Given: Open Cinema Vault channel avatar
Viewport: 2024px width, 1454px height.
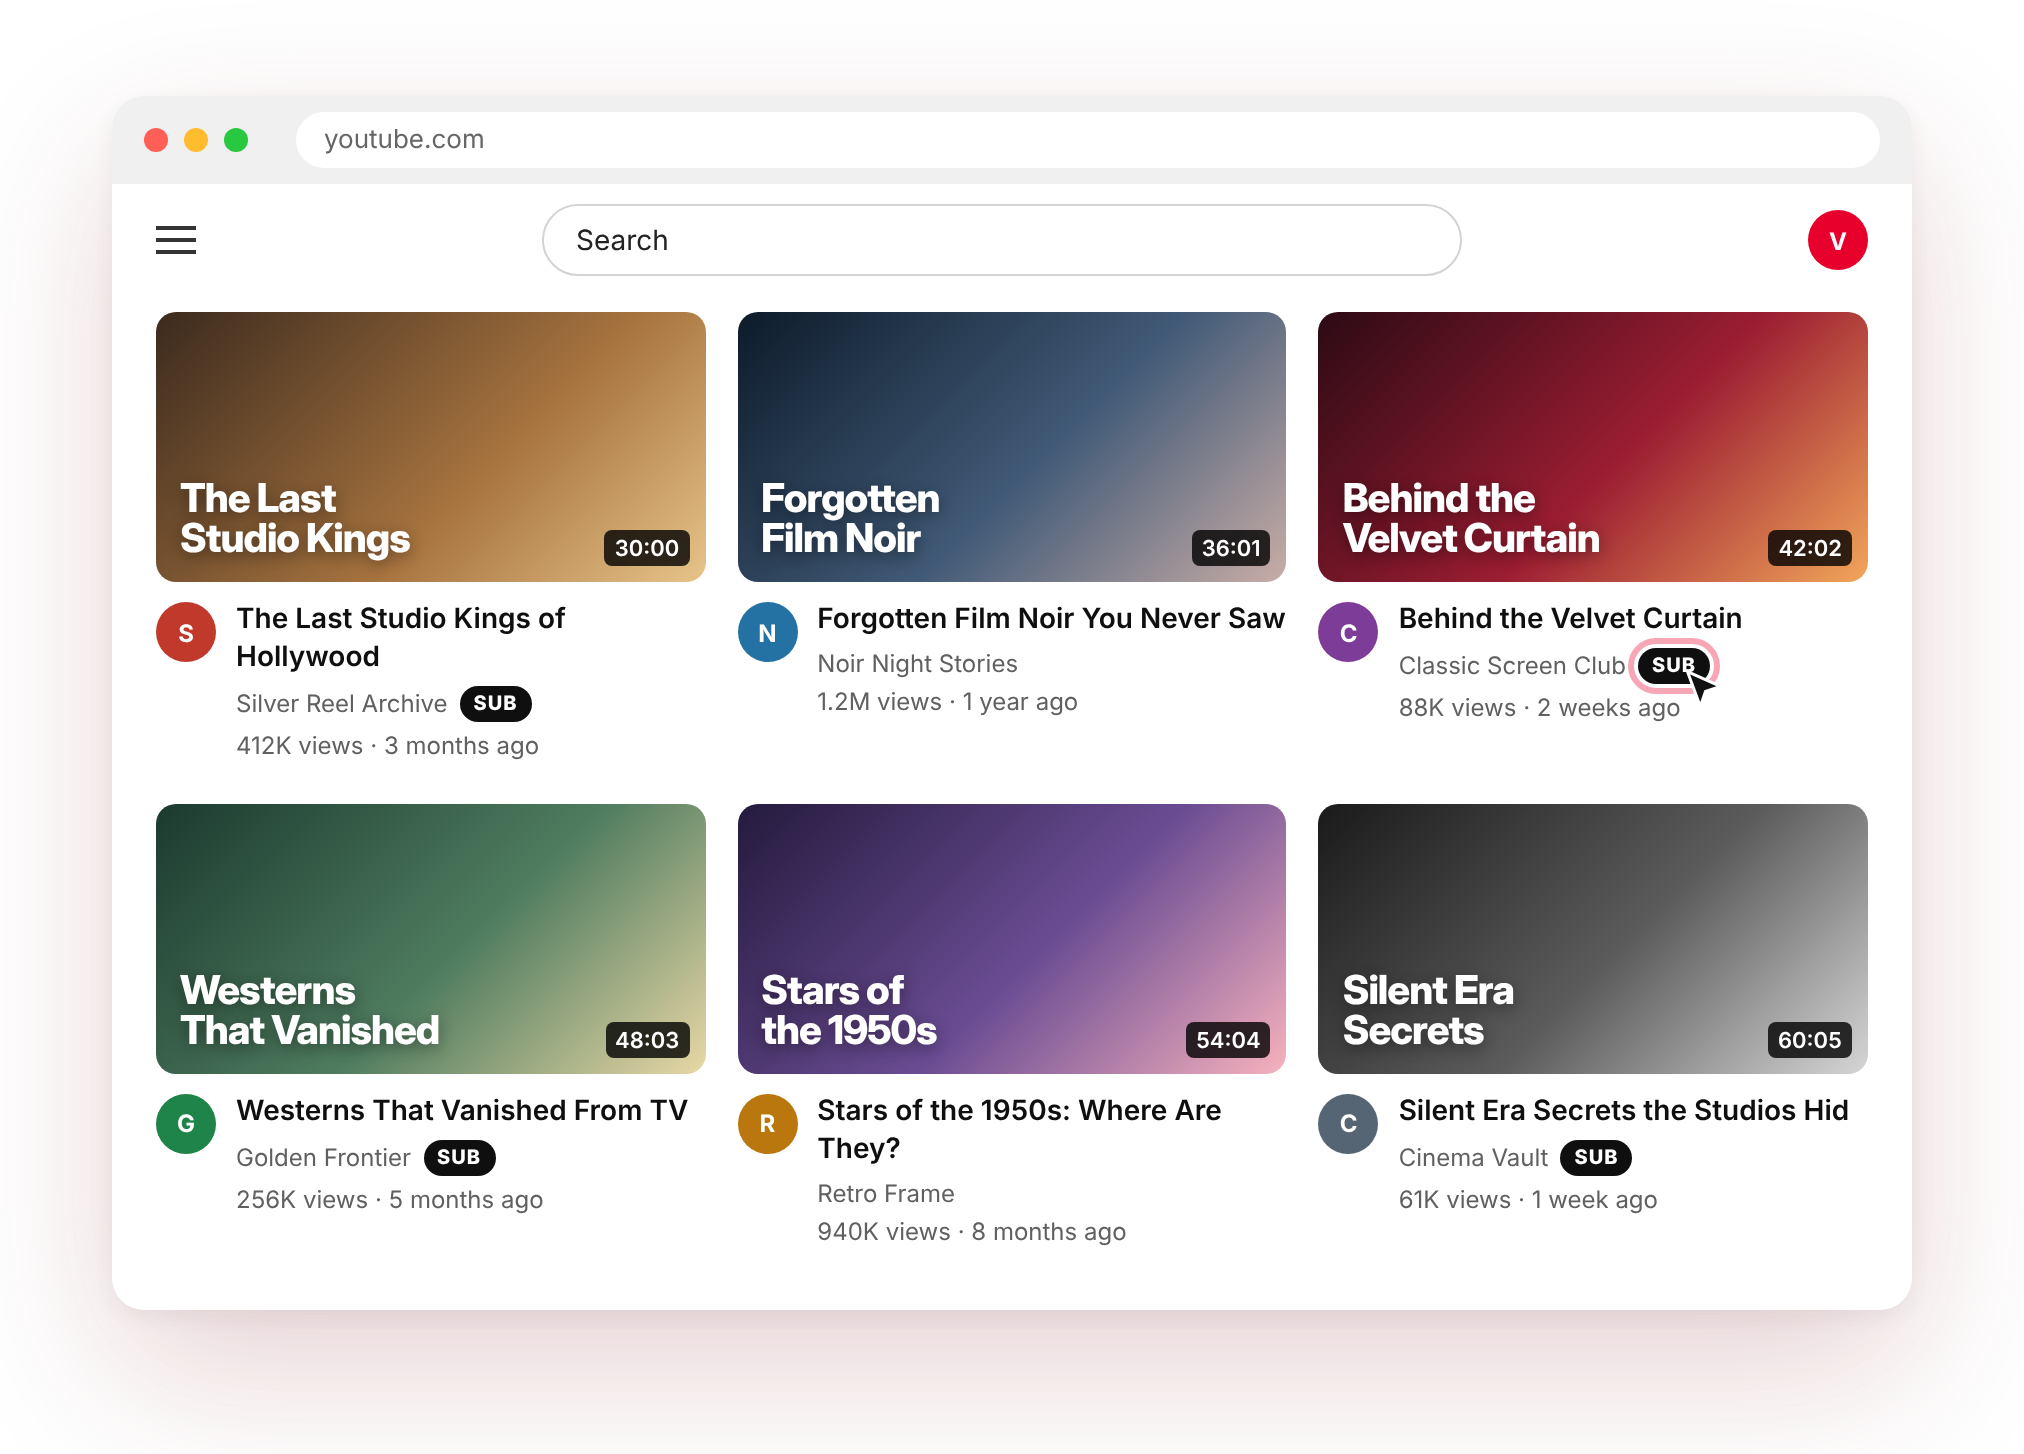Looking at the screenshot, I should coord(1348,1124).
